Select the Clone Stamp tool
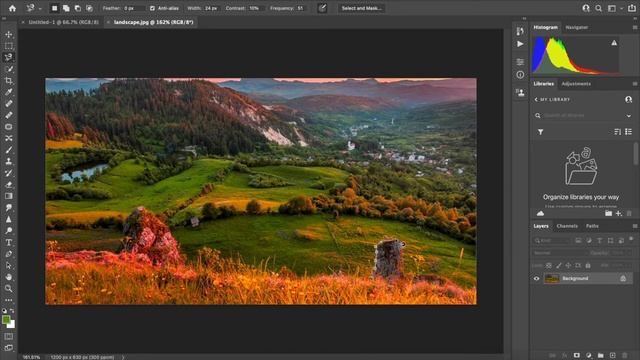 tap(9, 162)
